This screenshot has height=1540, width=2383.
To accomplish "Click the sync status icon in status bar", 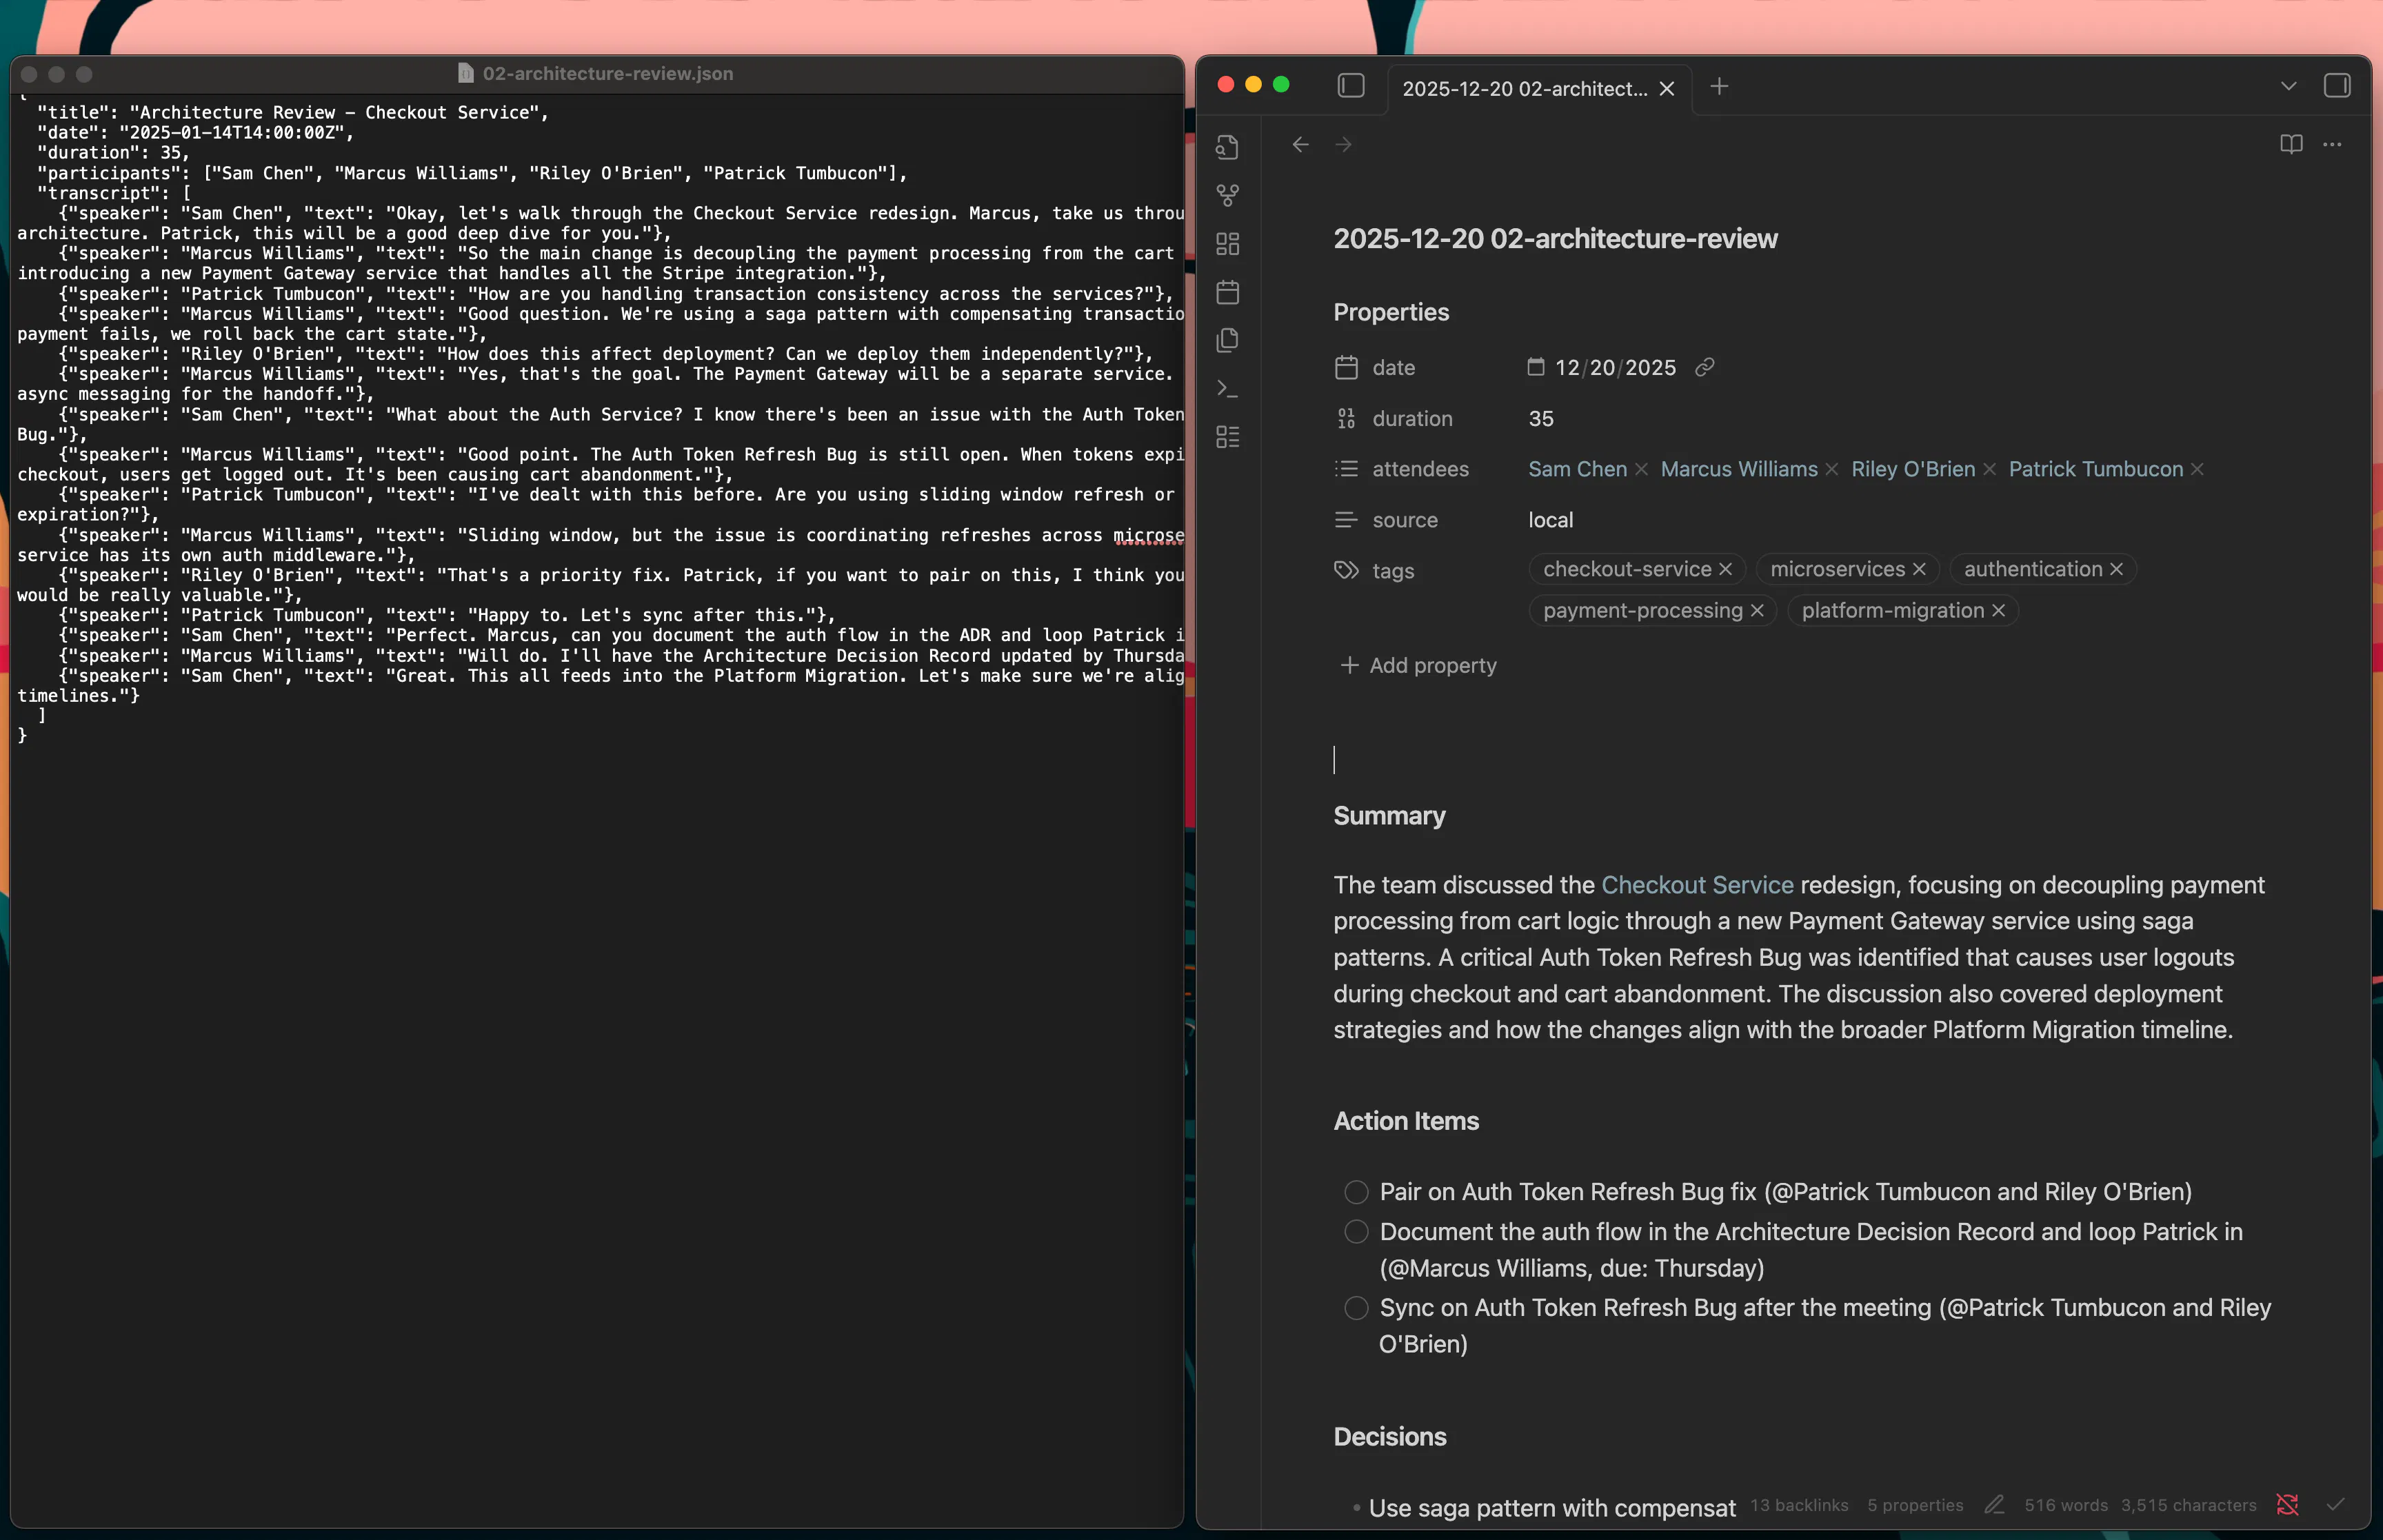I will [x=2287, y=1504].
